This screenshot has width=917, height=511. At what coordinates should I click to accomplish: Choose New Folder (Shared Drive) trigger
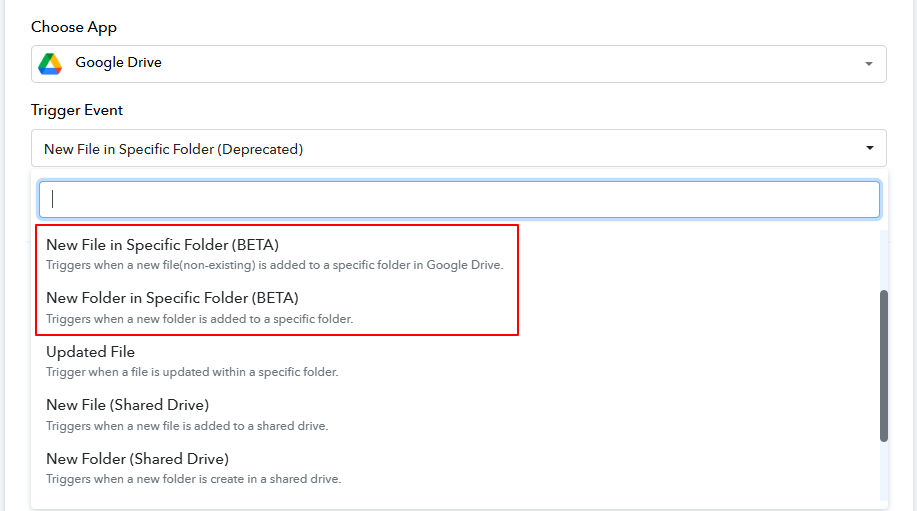137,459
